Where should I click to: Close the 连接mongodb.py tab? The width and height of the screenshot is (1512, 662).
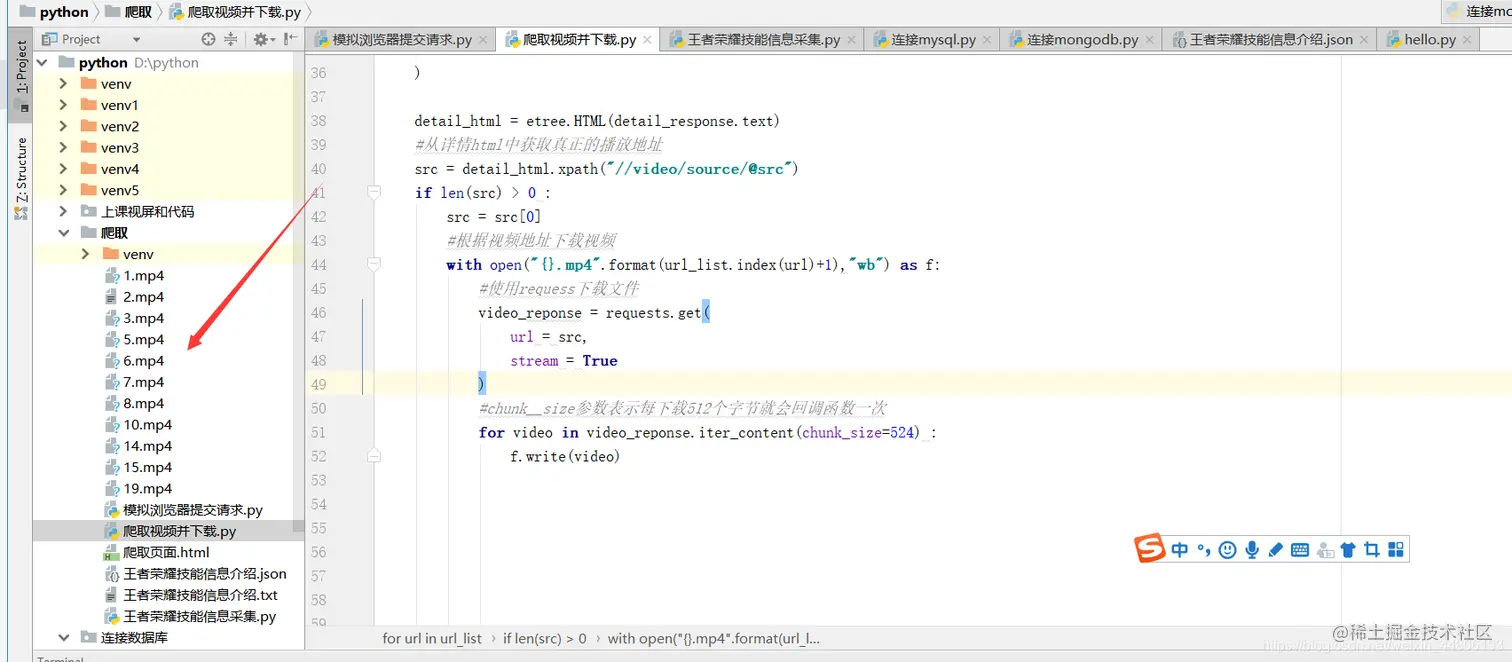coord(1150,40)
